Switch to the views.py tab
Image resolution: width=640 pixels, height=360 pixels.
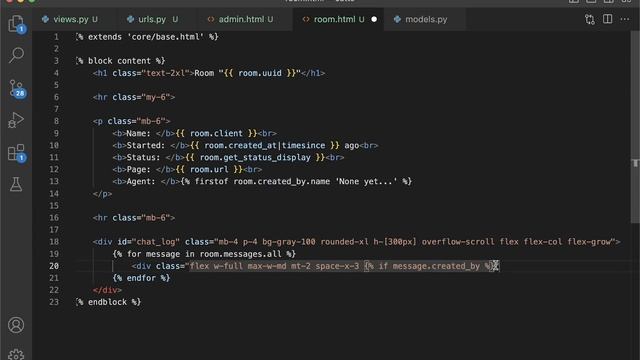point(70,19)
